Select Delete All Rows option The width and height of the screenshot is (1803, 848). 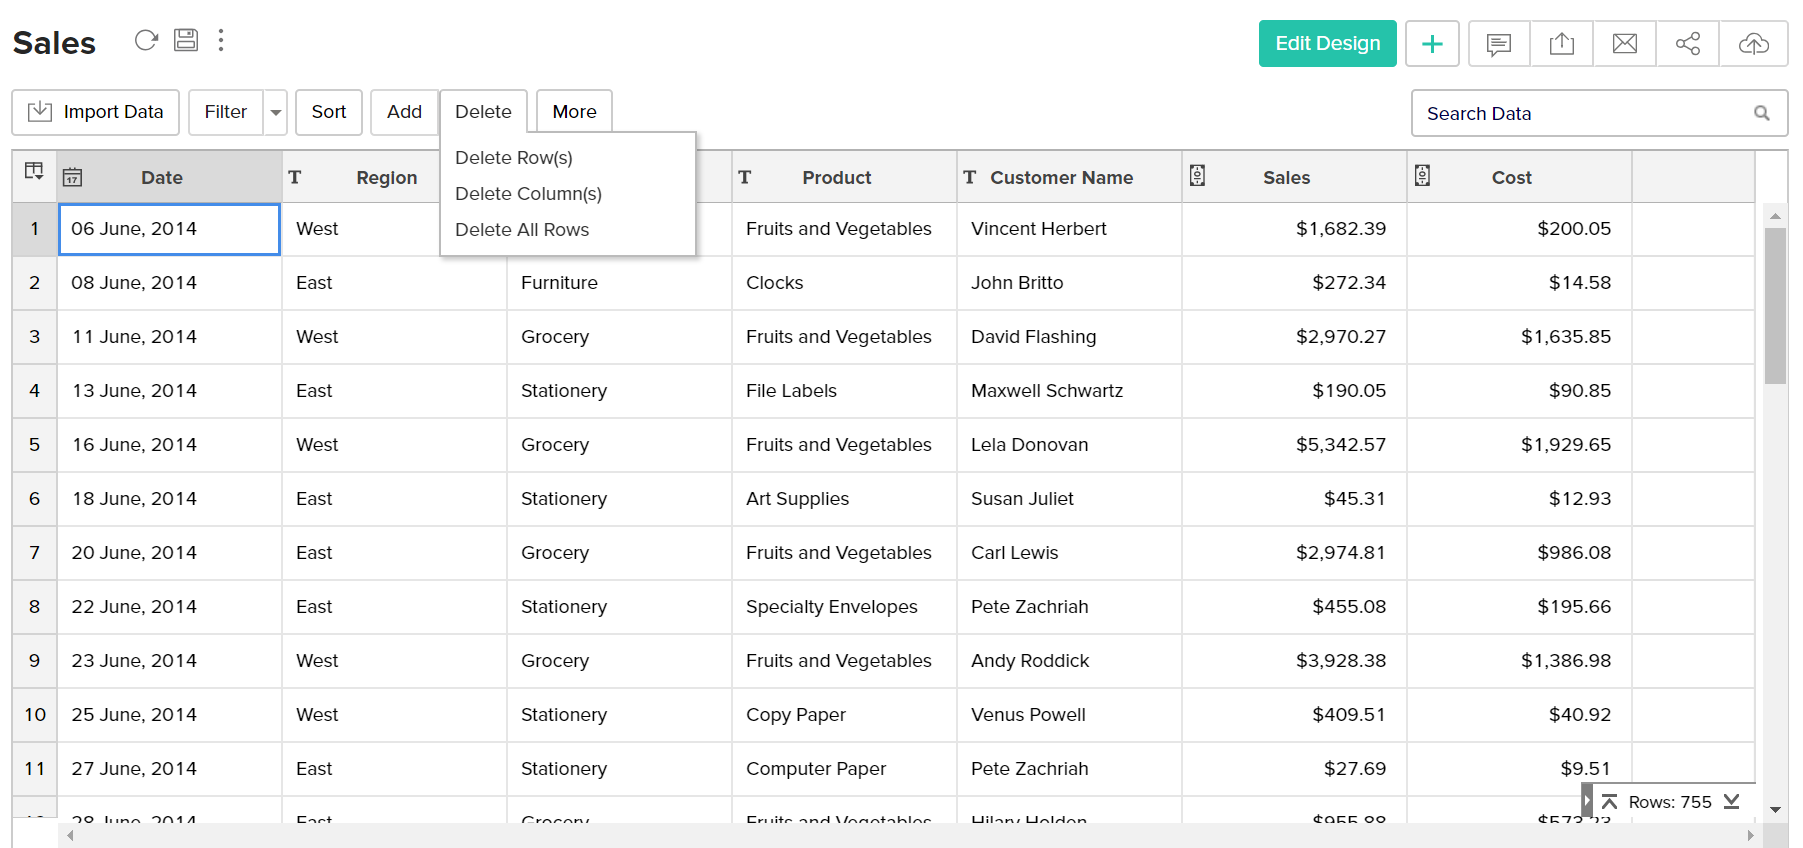(x=522, y=230)
